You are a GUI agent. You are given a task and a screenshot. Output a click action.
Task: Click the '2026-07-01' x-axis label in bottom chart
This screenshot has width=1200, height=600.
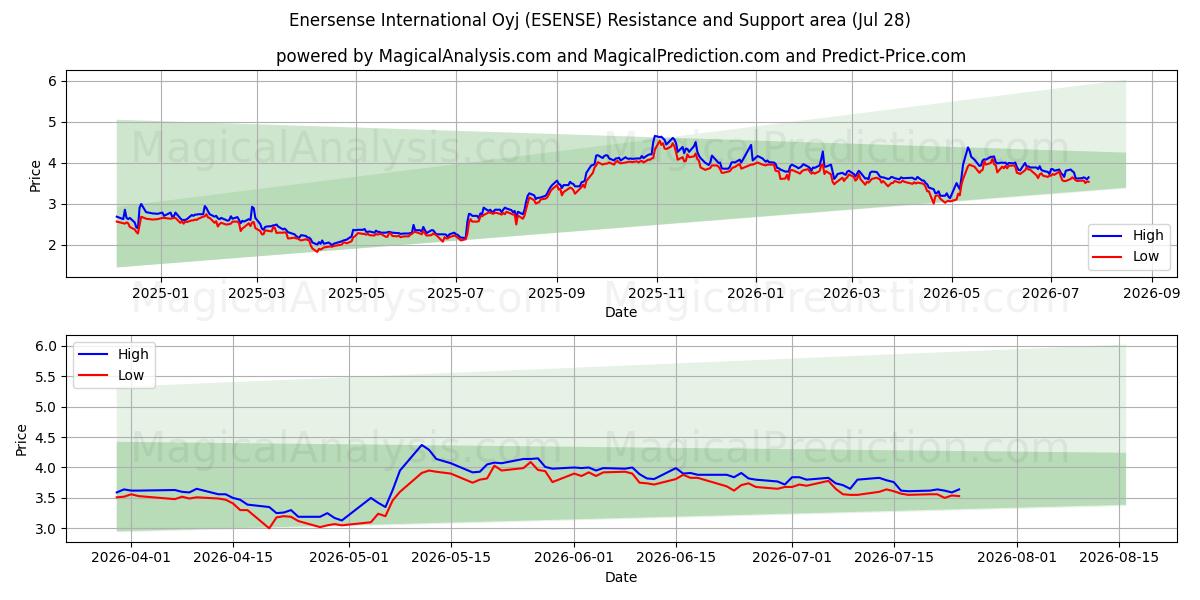pos(791,559)
